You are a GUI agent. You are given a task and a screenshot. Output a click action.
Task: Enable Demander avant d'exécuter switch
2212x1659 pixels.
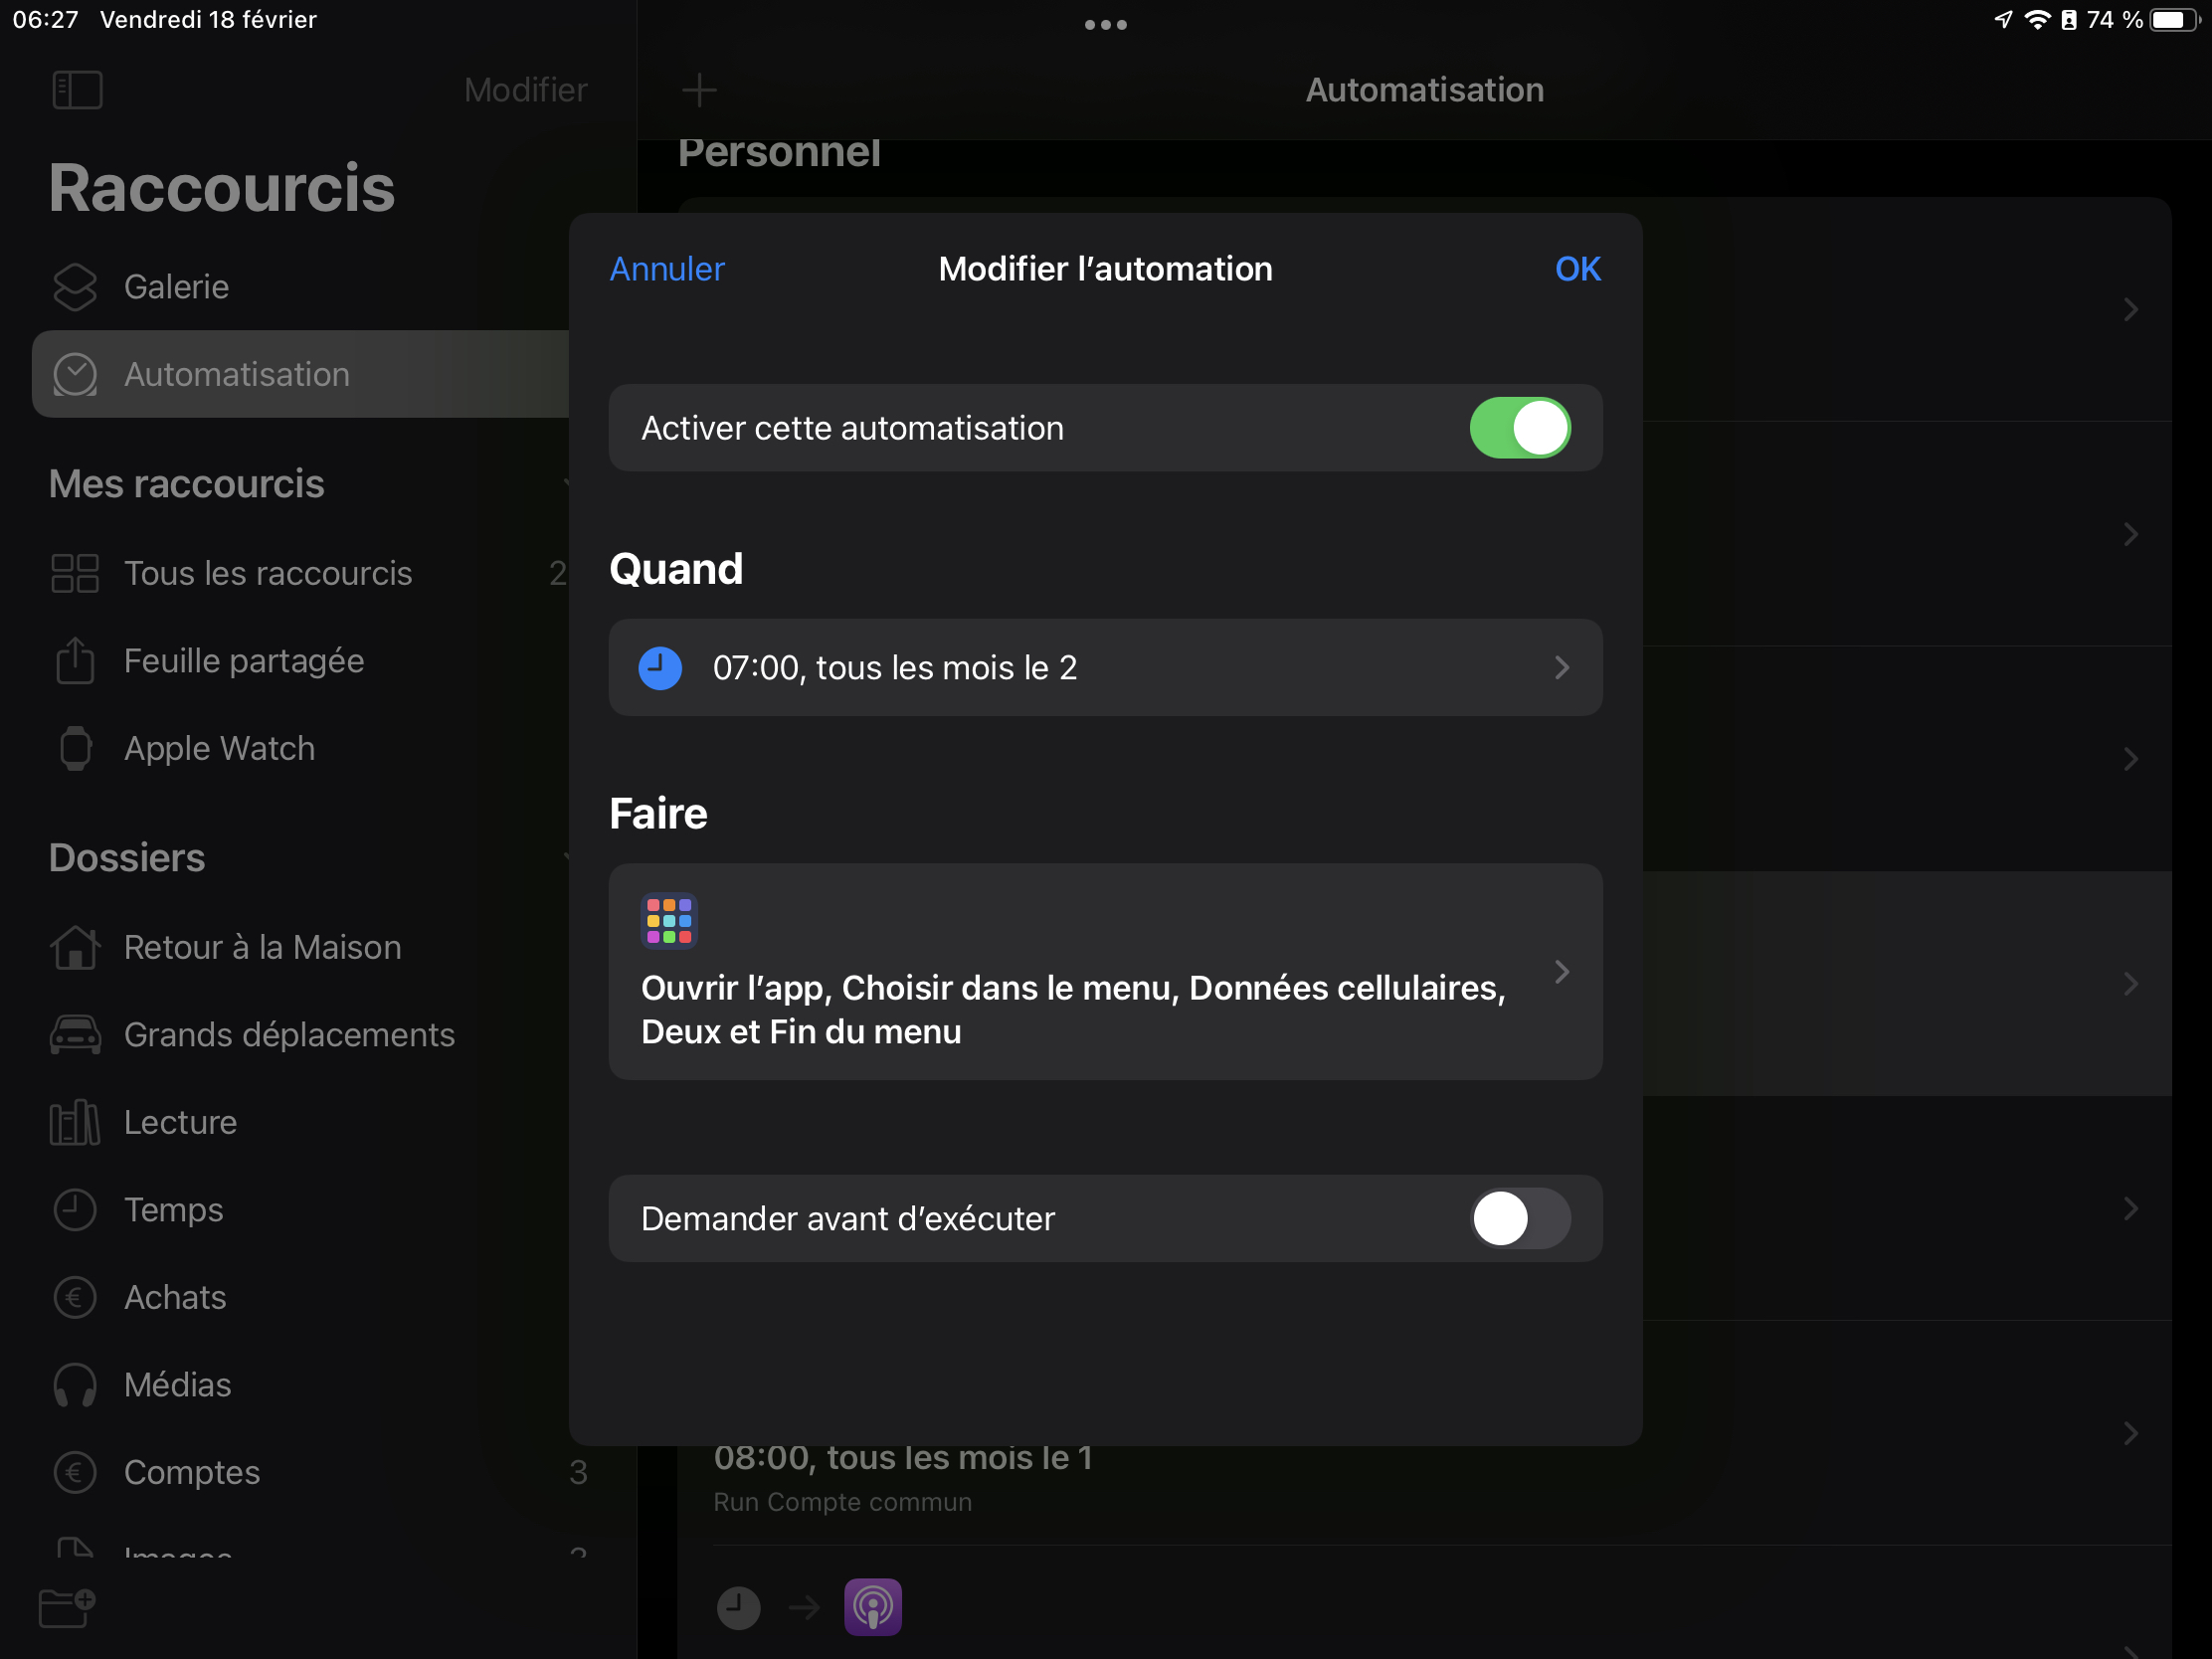click(x=1519, y=1218)
